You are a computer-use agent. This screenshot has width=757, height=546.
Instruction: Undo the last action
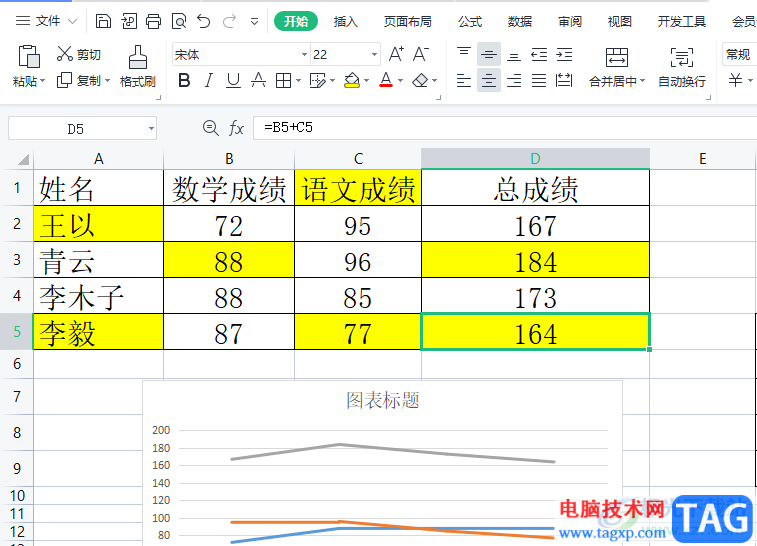204,21
